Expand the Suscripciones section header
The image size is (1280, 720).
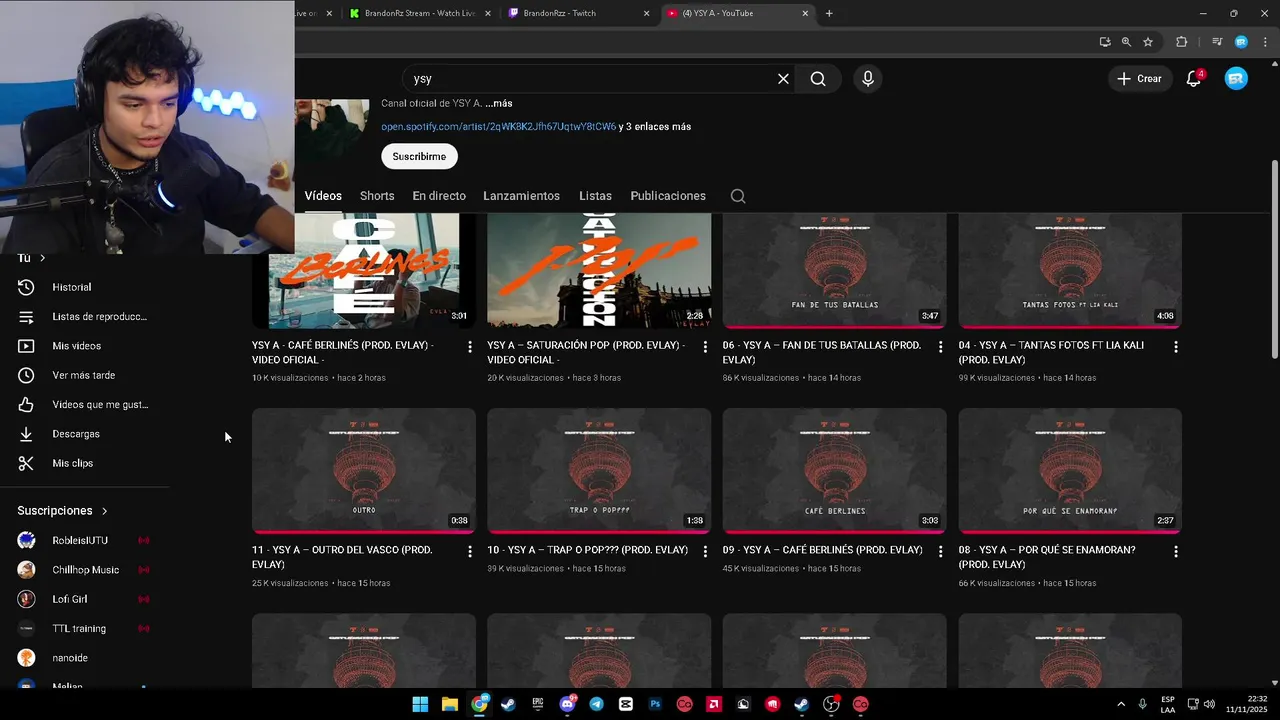tap(62, 511)
